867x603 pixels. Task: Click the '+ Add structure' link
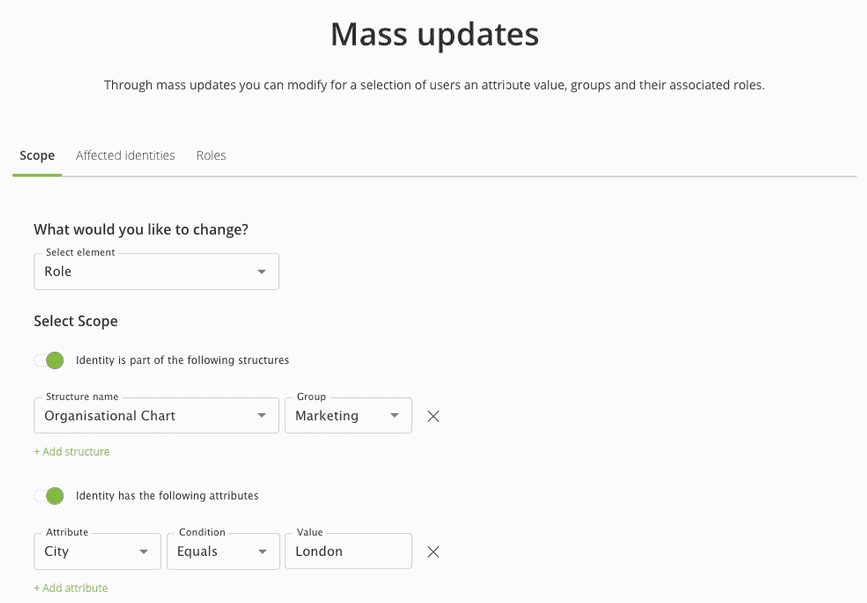72,452
